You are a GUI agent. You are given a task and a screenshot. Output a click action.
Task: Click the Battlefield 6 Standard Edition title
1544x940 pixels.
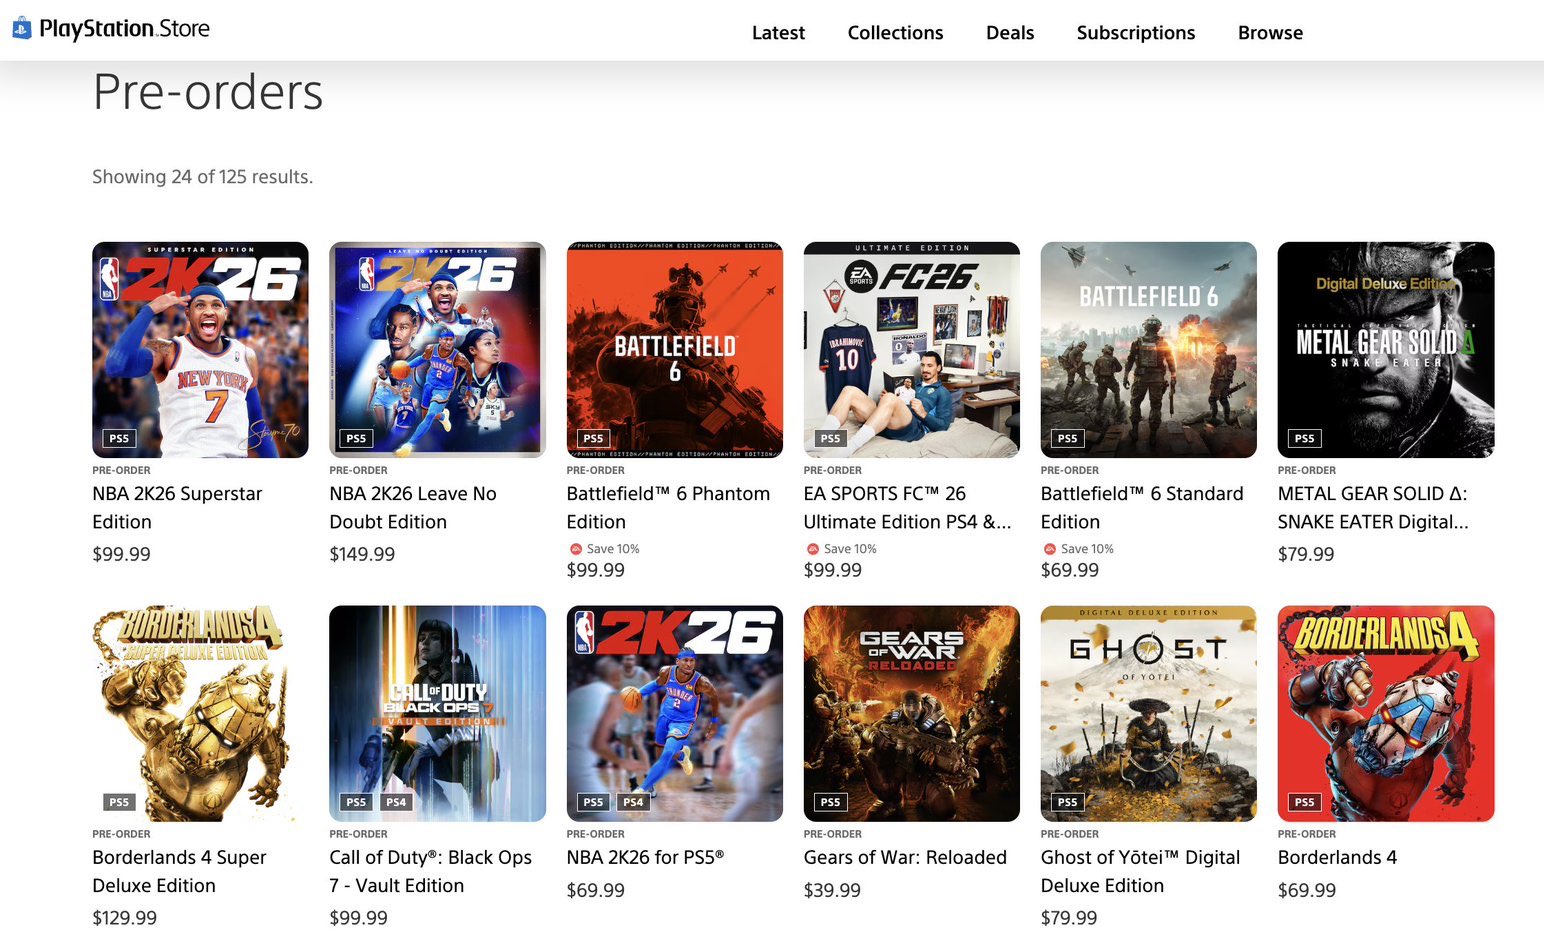[x=1142, y=508]
